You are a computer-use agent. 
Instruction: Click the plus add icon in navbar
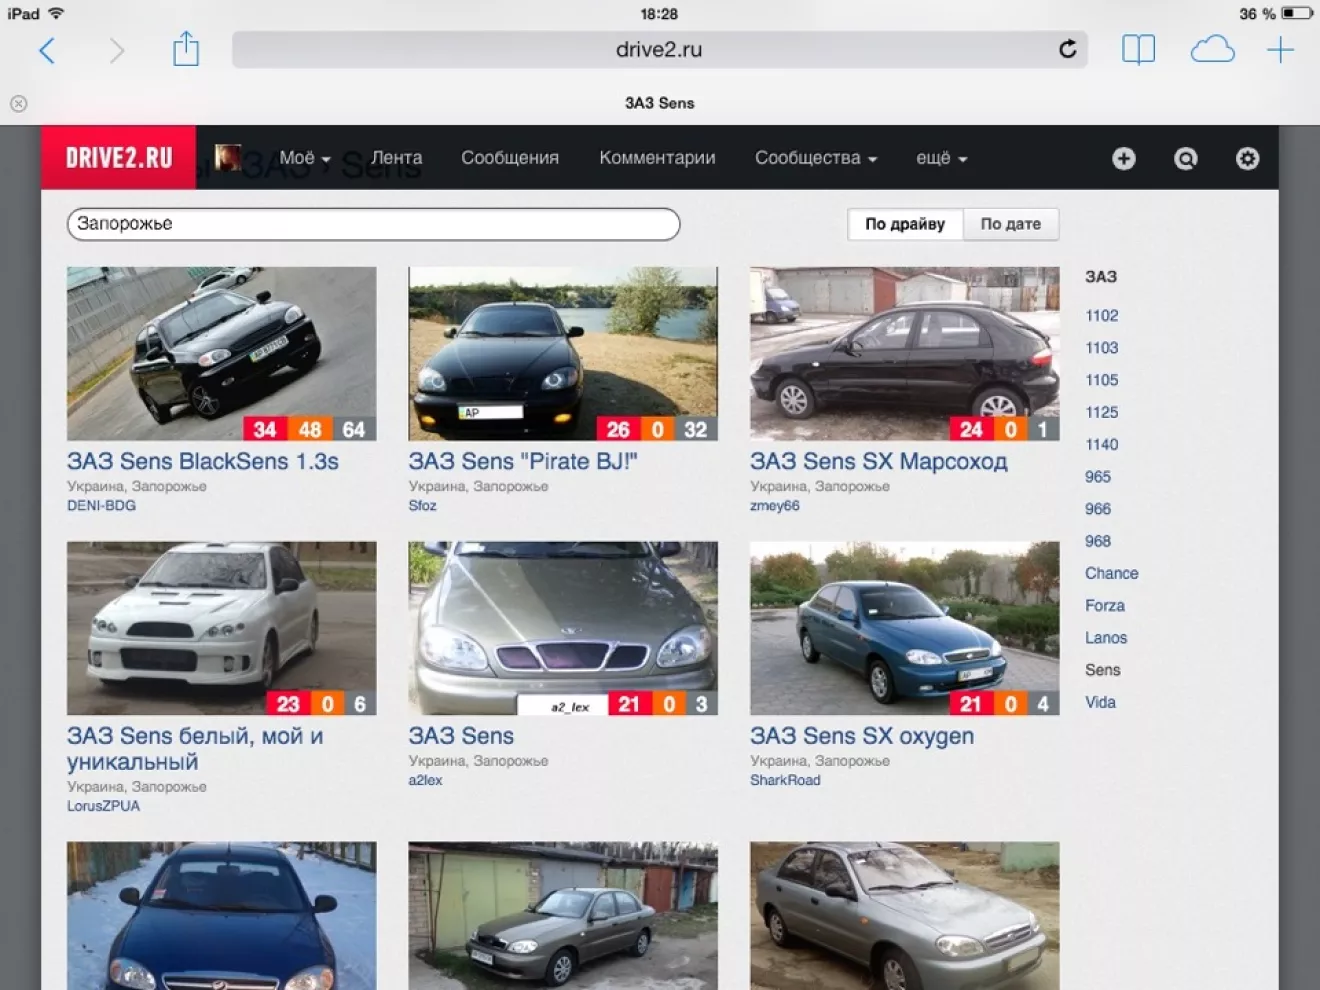click(x=1123, y=158)
